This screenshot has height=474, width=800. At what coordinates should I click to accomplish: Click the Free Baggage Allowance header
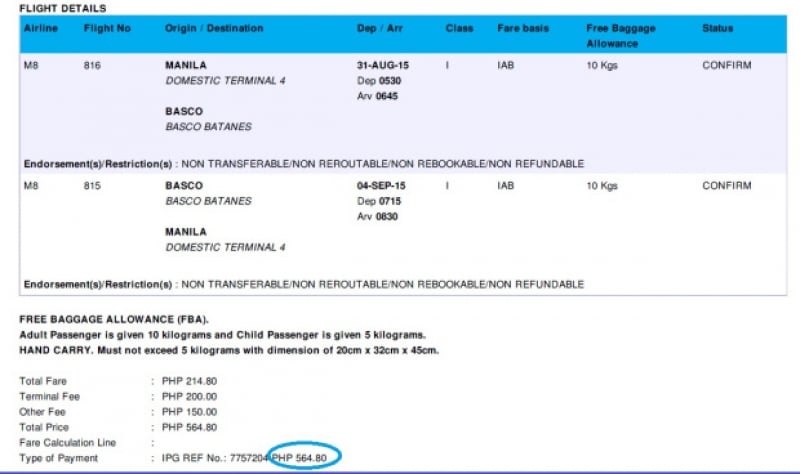tap(620, 36)
